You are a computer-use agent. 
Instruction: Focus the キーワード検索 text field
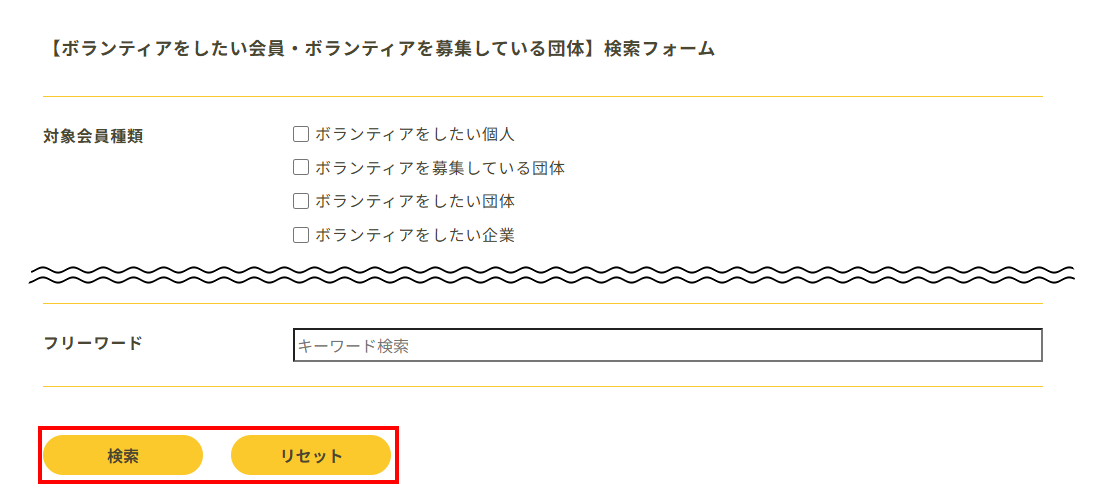[667, 345]
